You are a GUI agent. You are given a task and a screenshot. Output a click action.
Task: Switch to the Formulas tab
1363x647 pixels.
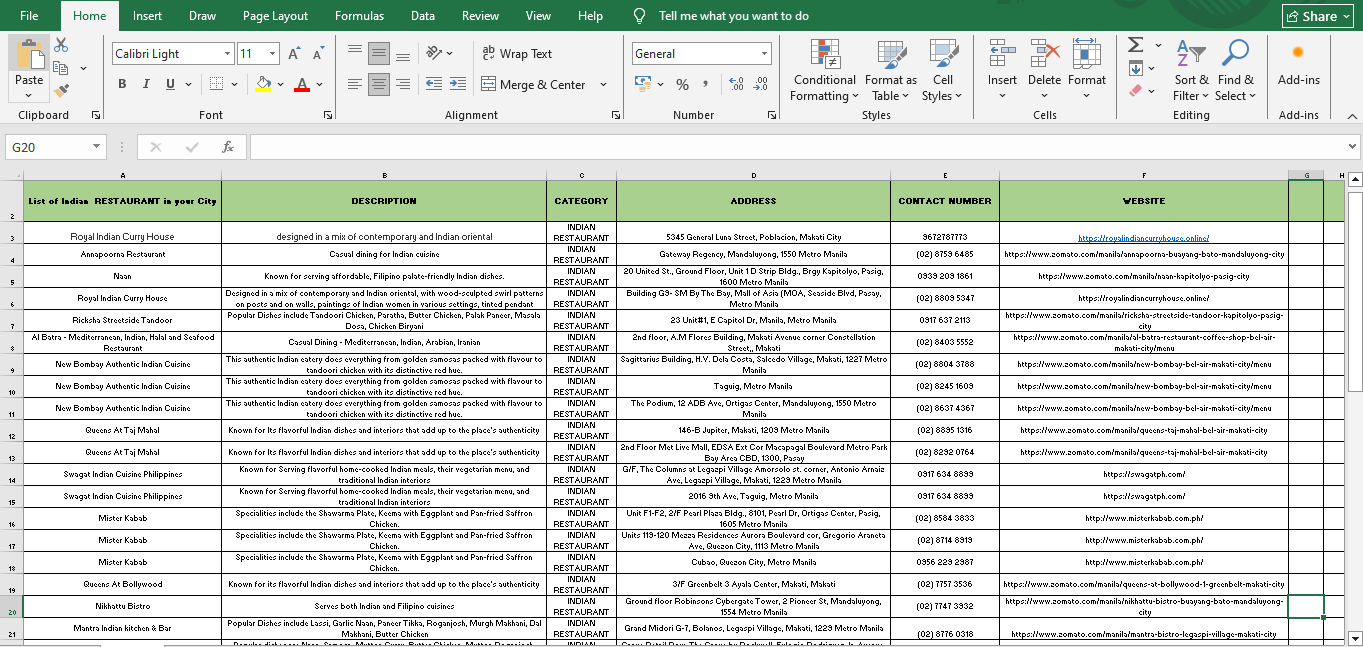click(x=359, y=16)
